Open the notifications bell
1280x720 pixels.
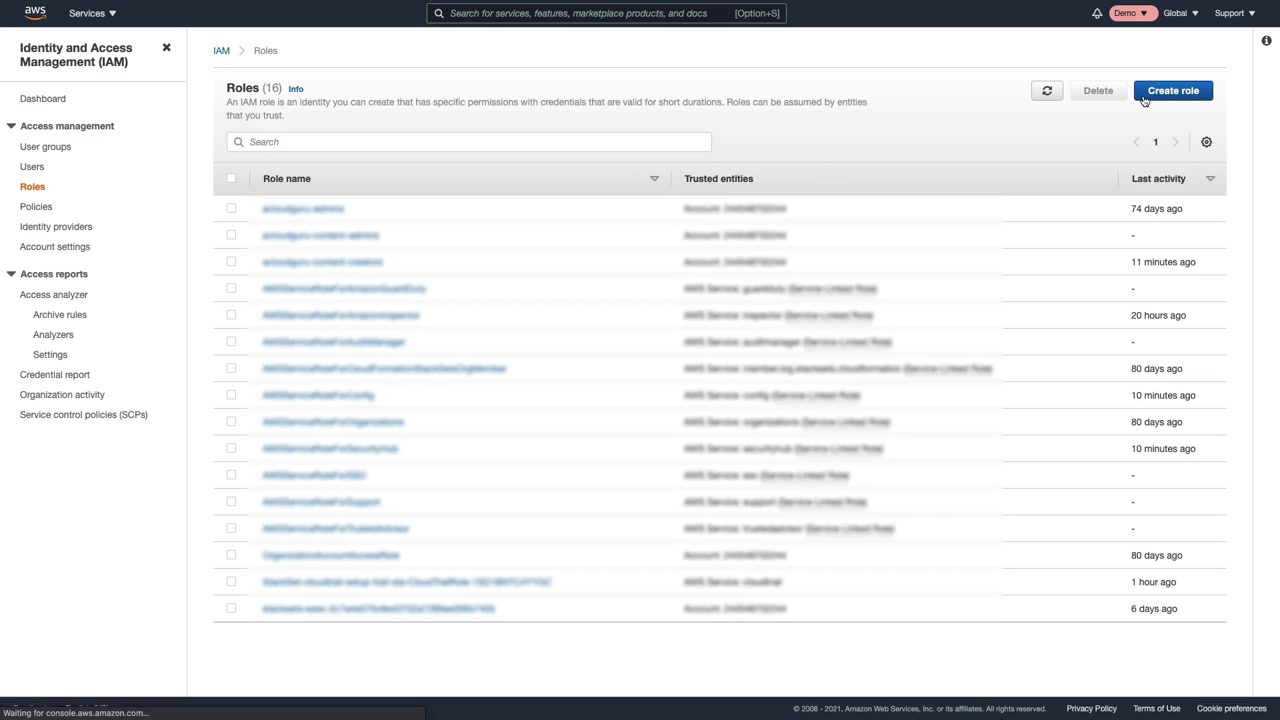pyautogui.click(x=1097, y=13)
